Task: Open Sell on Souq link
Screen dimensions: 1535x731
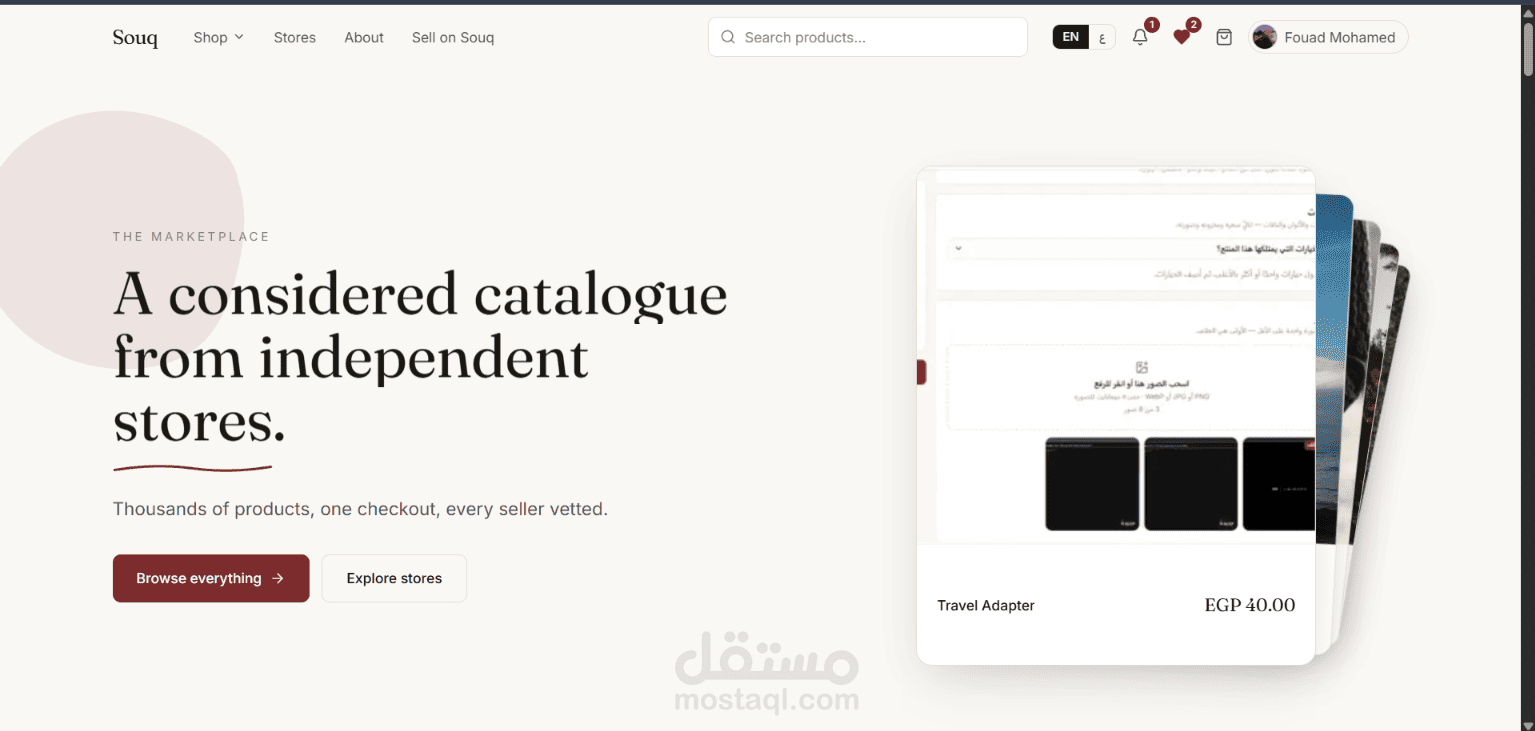Action: (x=453, y=37)
